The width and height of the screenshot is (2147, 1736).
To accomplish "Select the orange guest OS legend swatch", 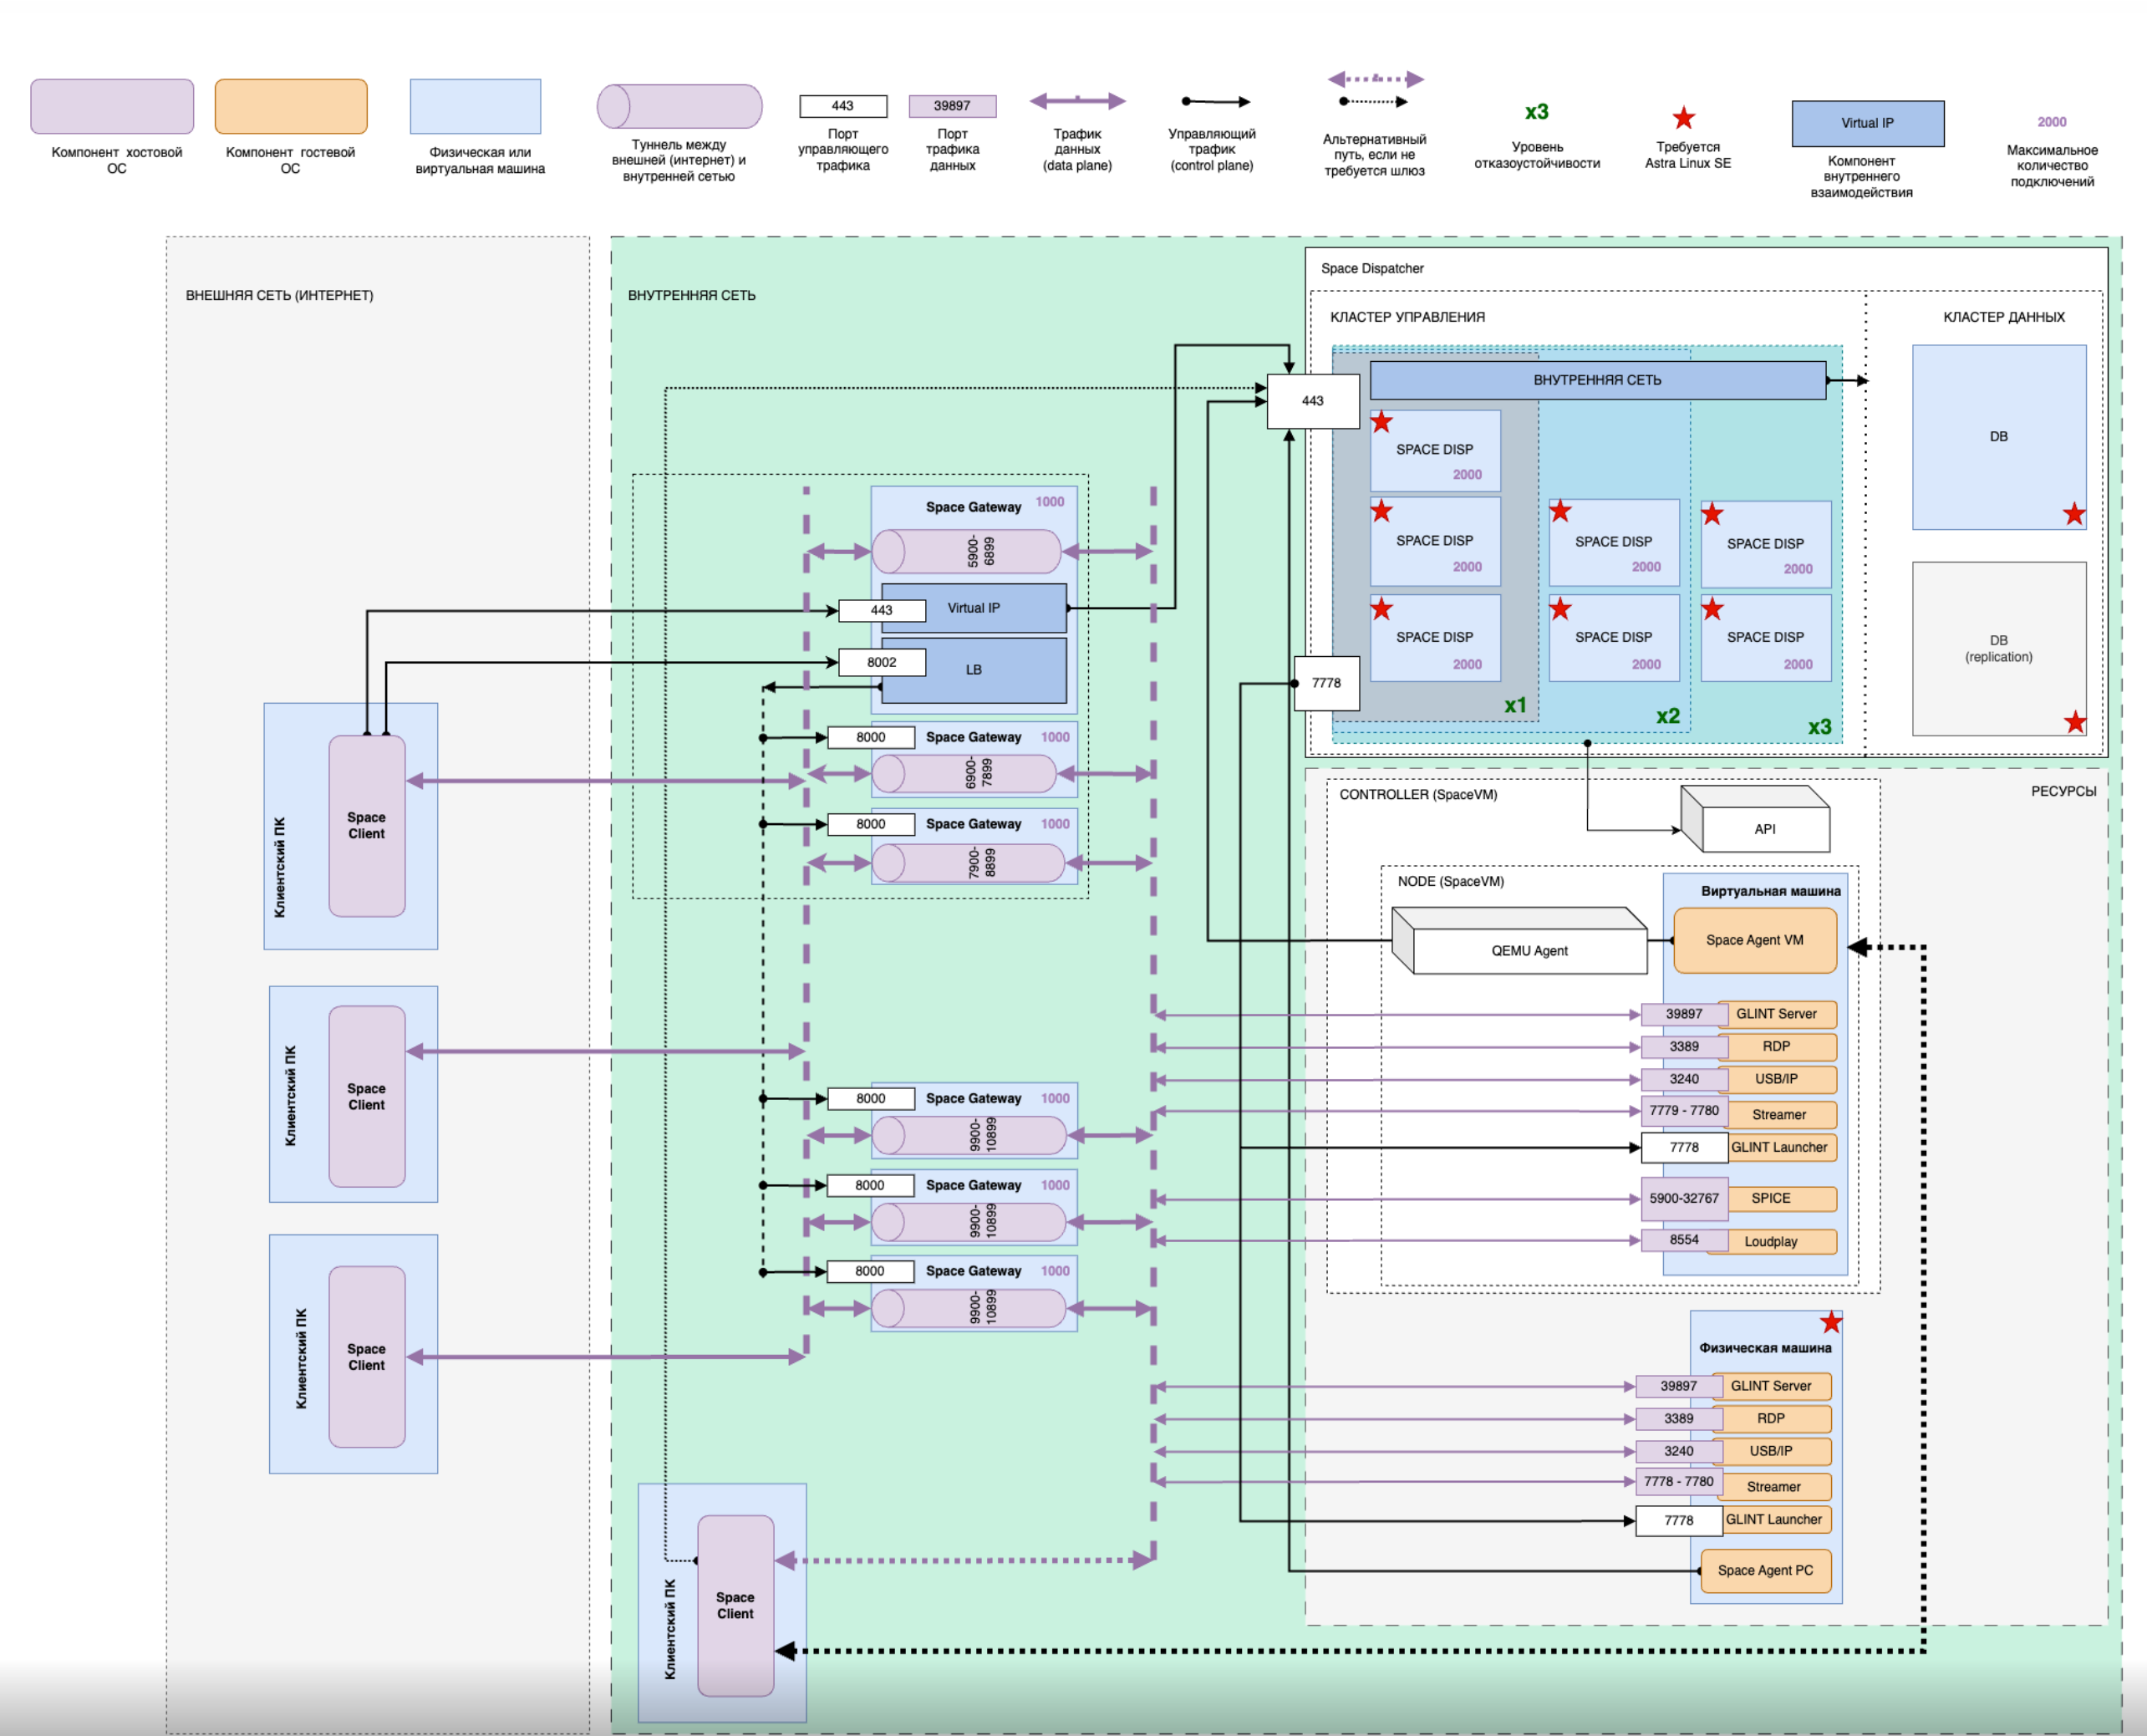I will coord(291,106).
